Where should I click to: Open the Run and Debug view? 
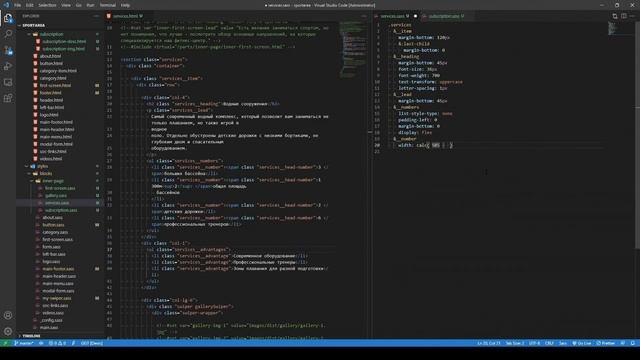coord(8,66)
